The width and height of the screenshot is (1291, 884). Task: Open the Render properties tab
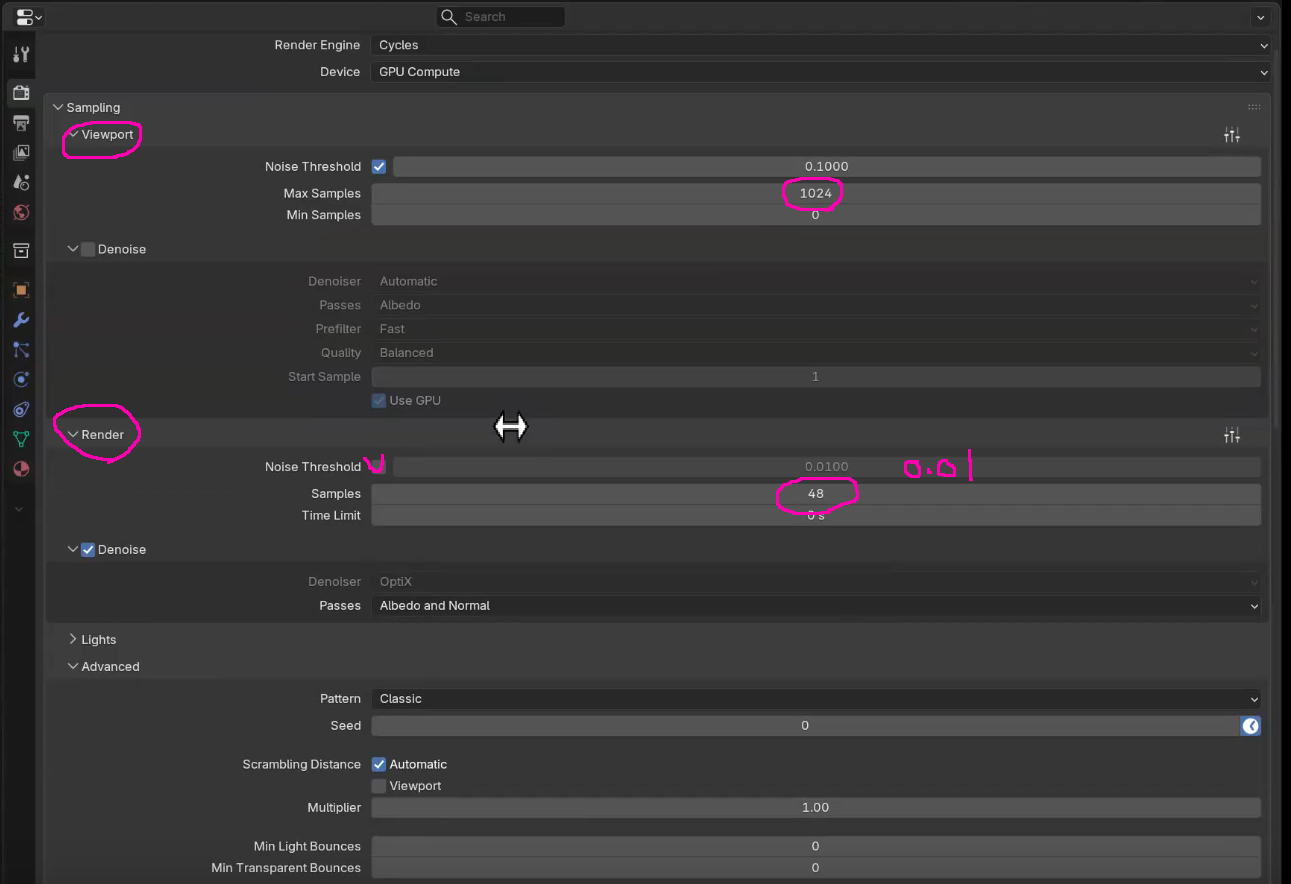click(20, 93)
